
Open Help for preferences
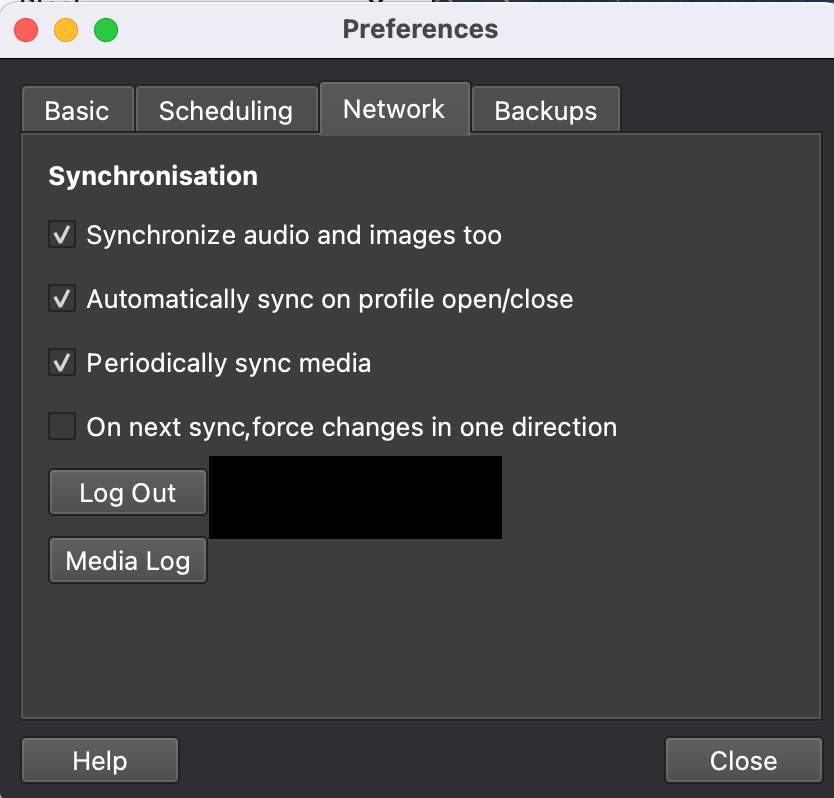(x=100, y=760)
